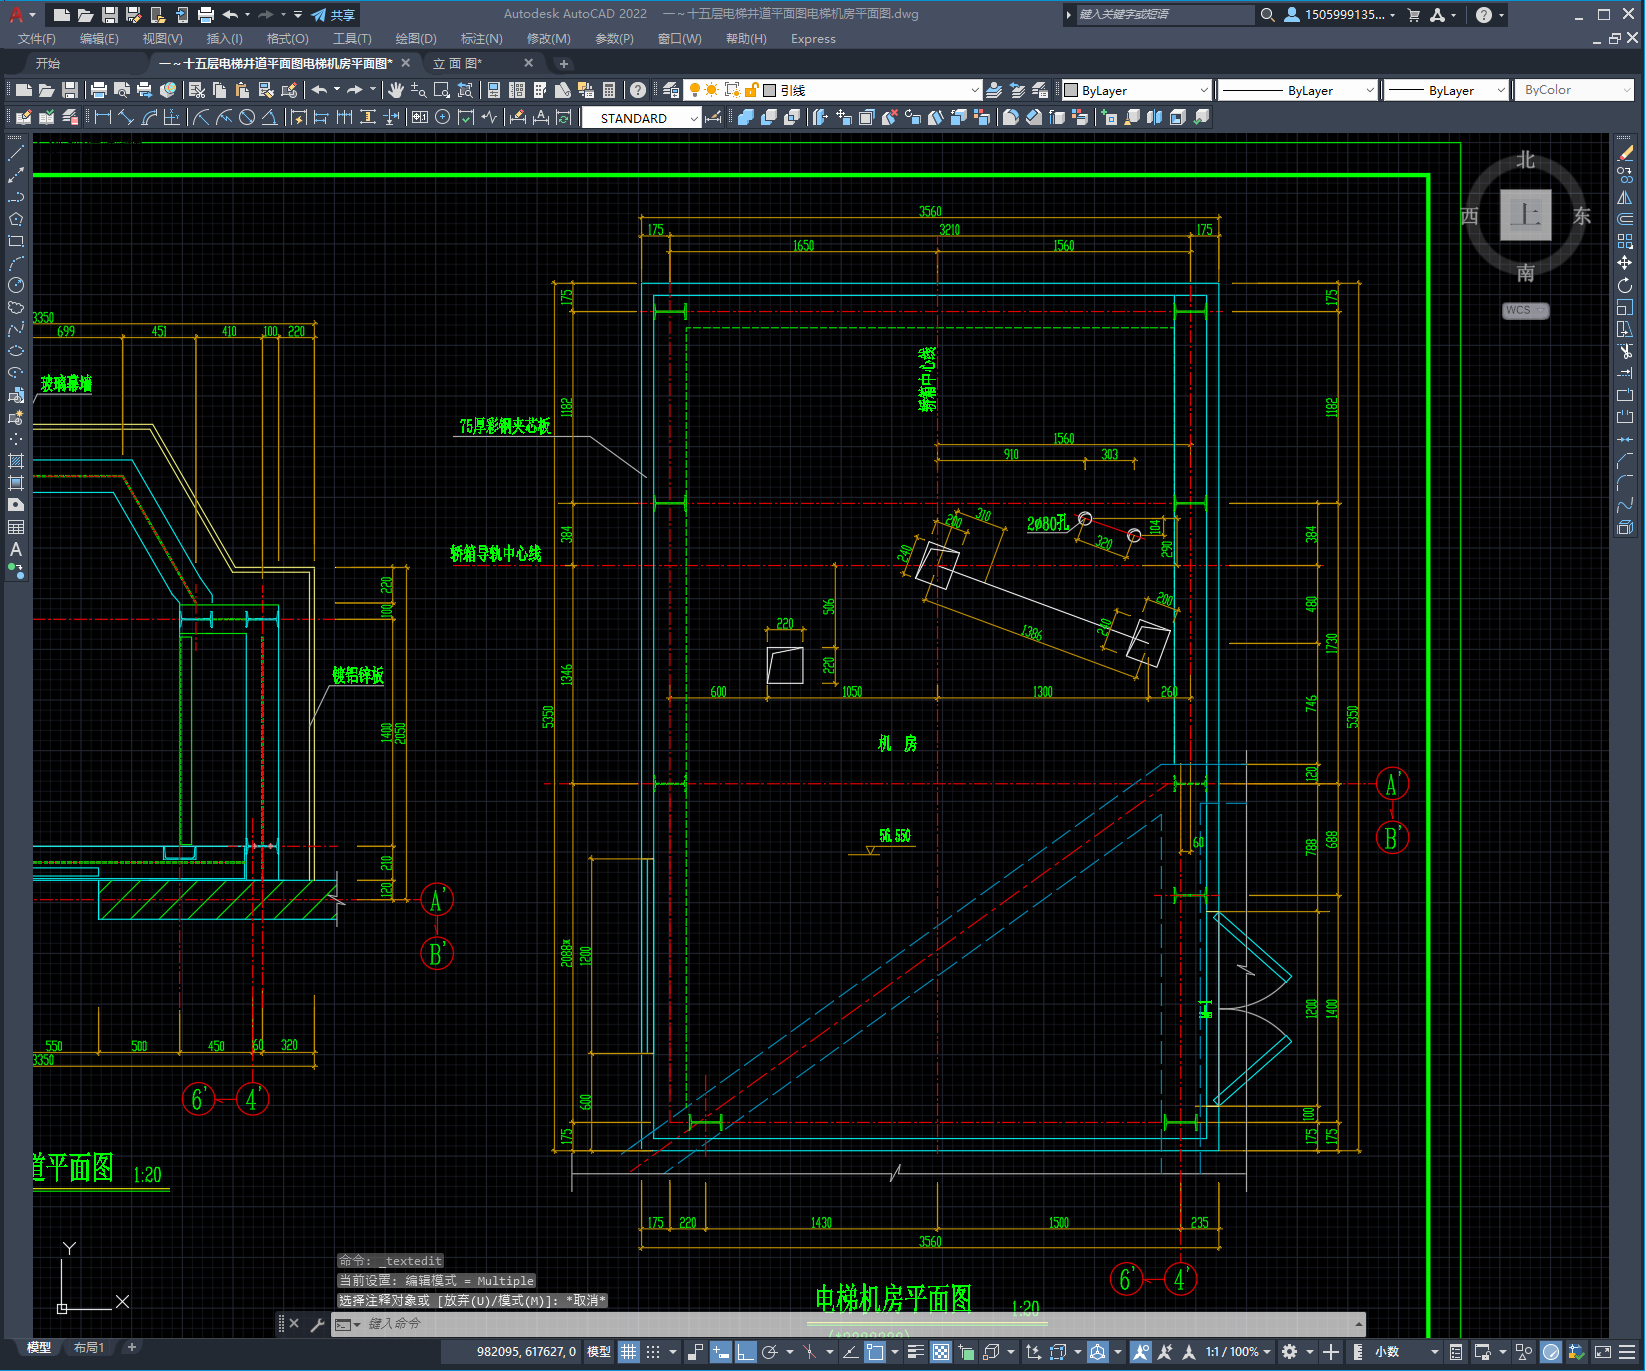Click the WCS button below the ViewCube
Viewport: 1645px width, 1371px height.
(x=1525, y=310)
